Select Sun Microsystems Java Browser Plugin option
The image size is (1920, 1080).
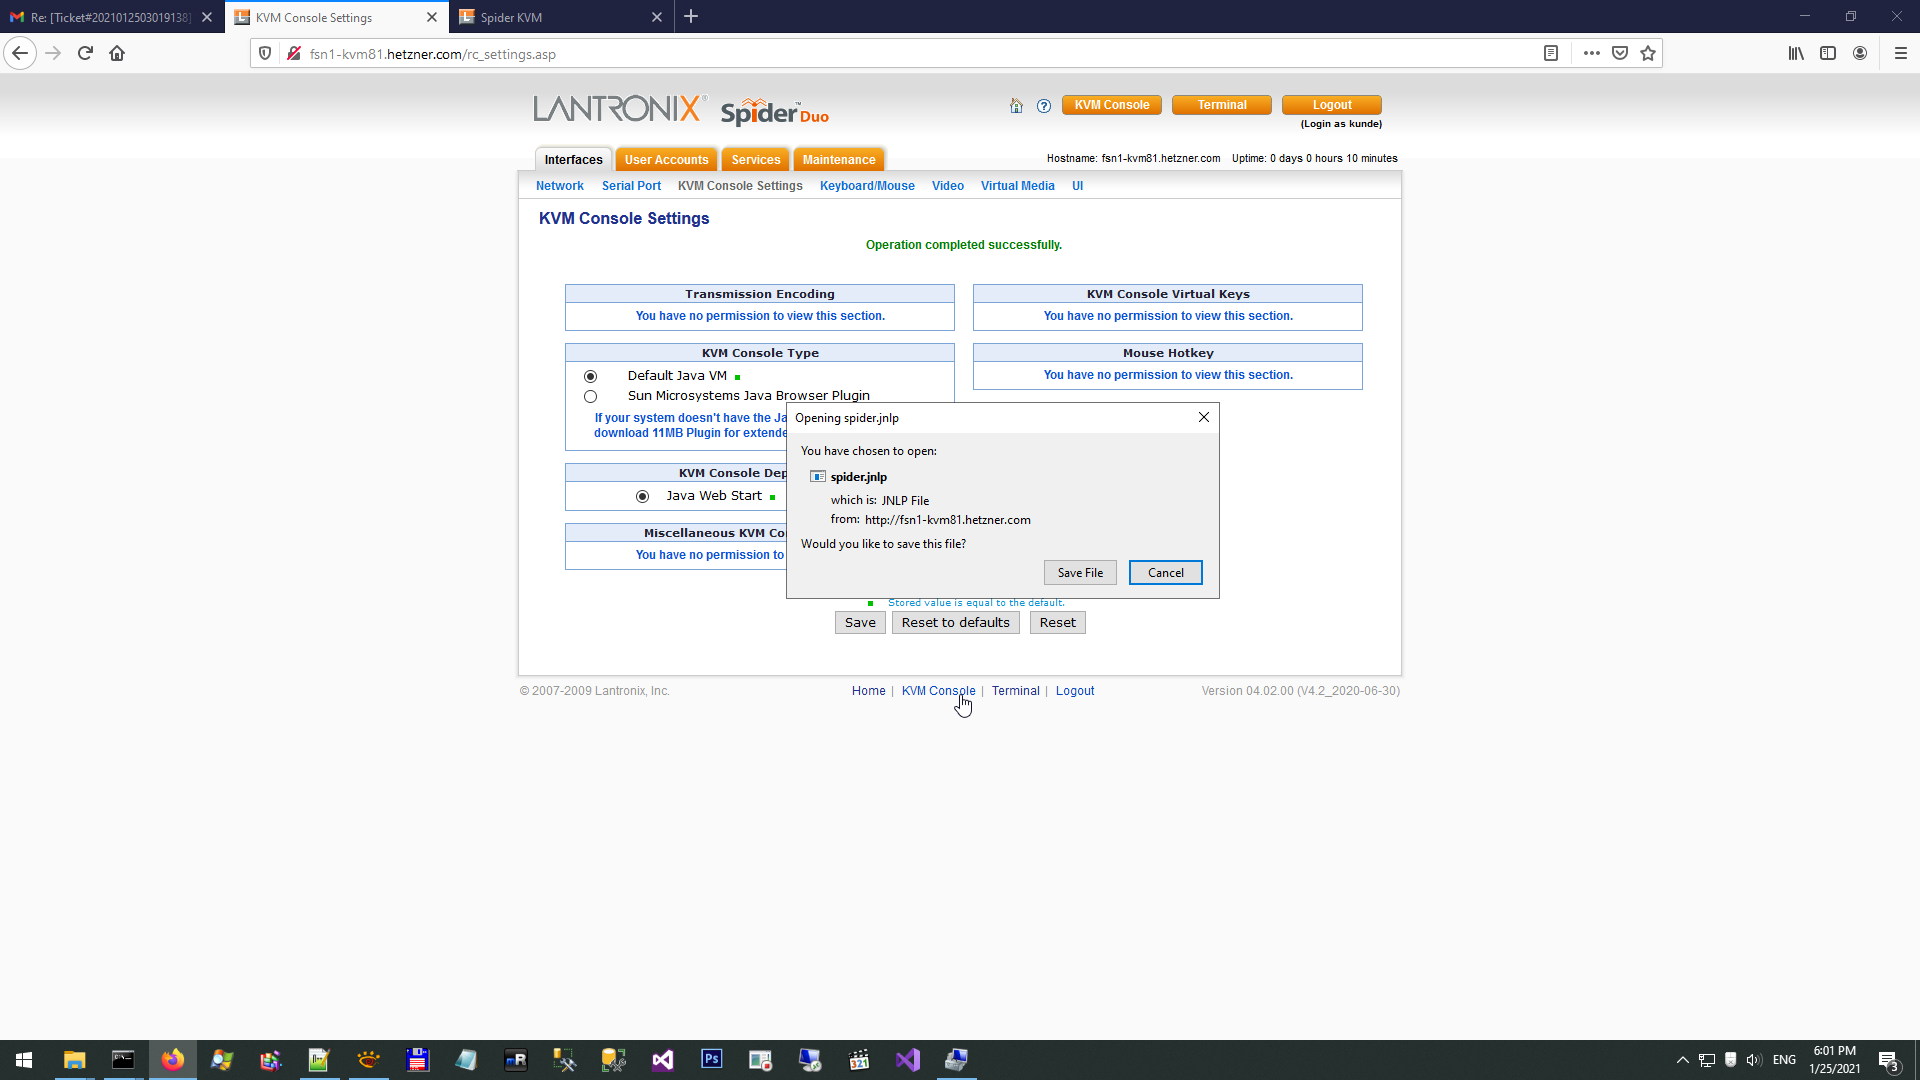coord(590,397)
